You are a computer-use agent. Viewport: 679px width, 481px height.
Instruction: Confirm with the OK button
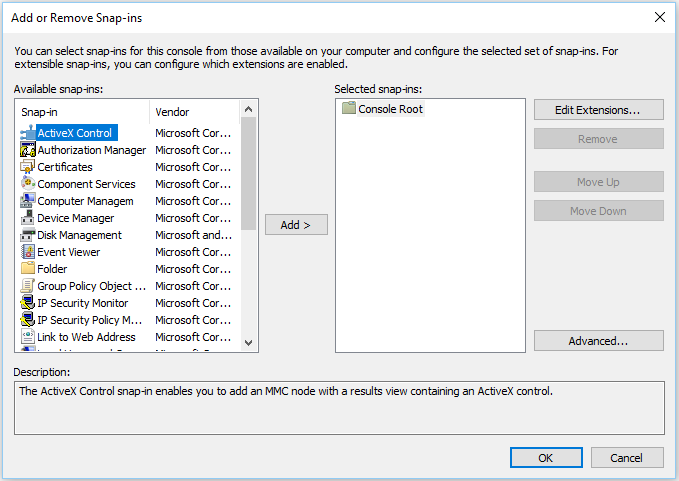(545, 457)
